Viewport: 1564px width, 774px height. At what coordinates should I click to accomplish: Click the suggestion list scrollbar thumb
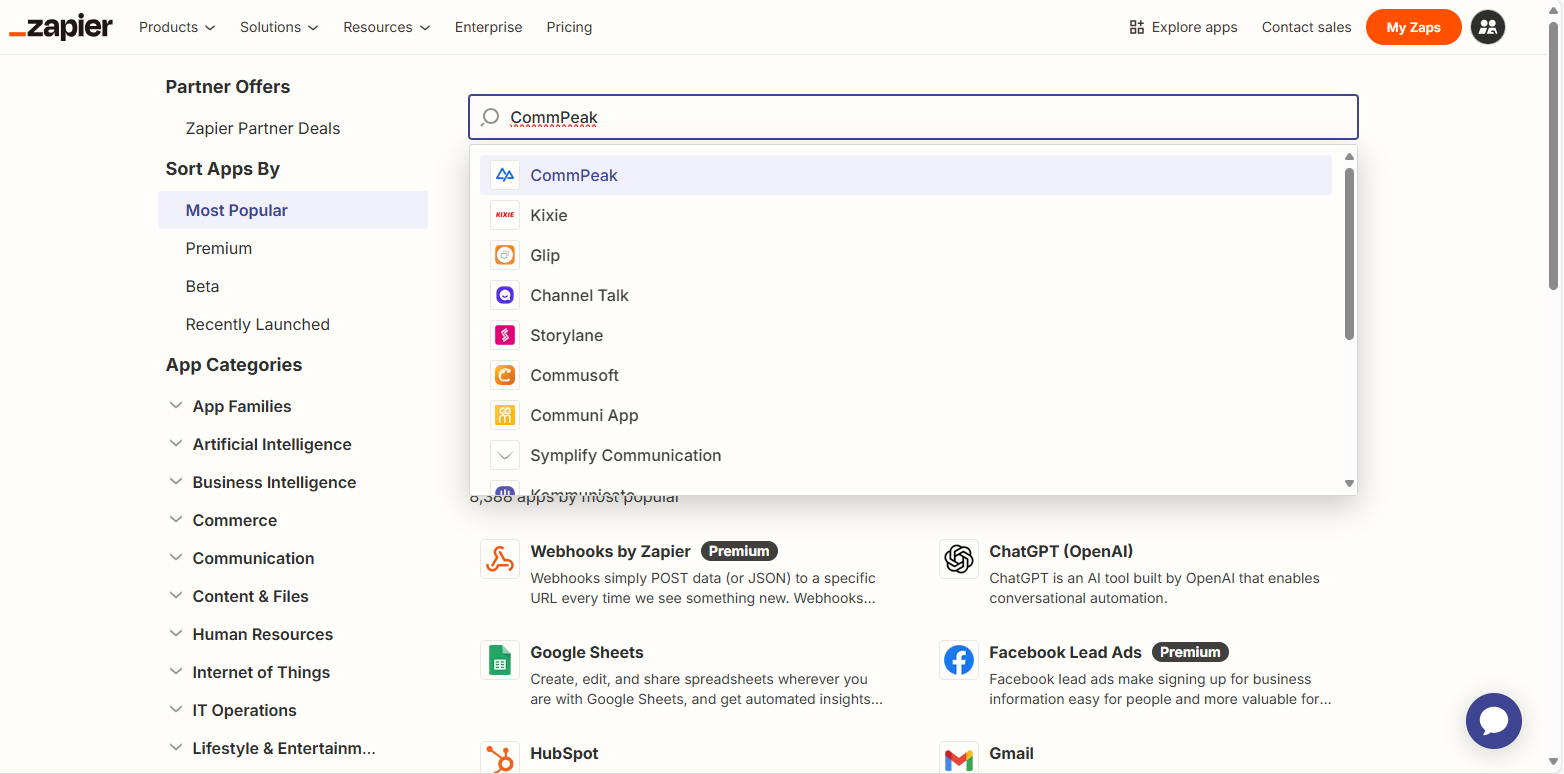click(x=1349, y=254)
